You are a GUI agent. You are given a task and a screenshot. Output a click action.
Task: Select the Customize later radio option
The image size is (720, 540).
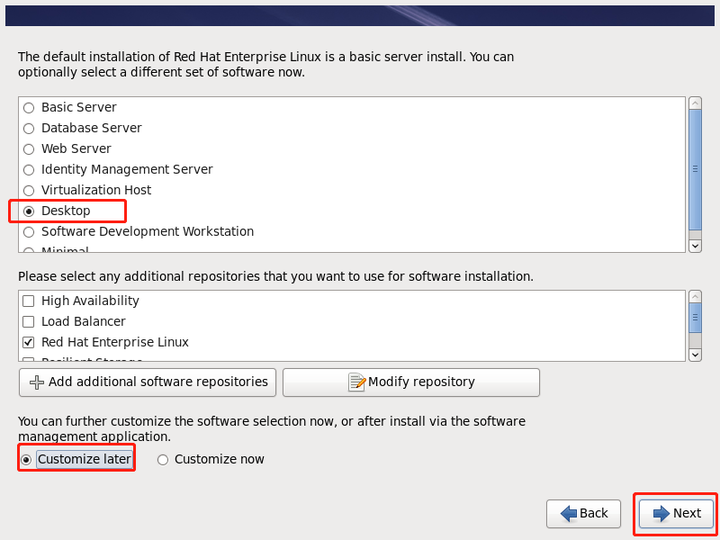coord(26,460)
